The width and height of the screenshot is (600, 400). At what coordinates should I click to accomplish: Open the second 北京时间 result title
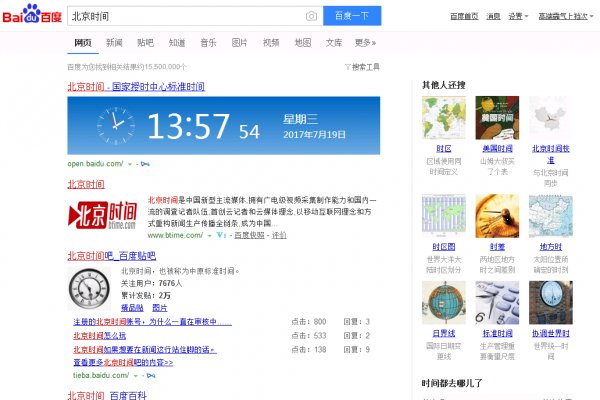click(86, 184)
